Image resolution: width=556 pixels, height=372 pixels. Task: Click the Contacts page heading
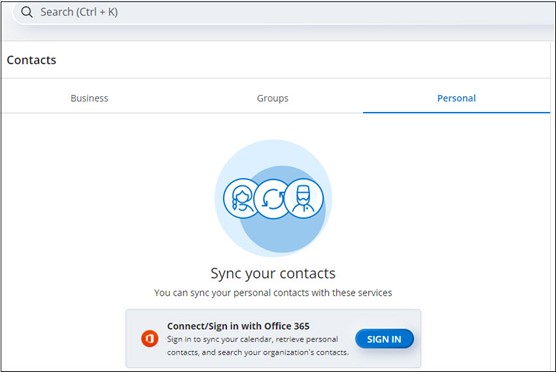tap(32, 60)
